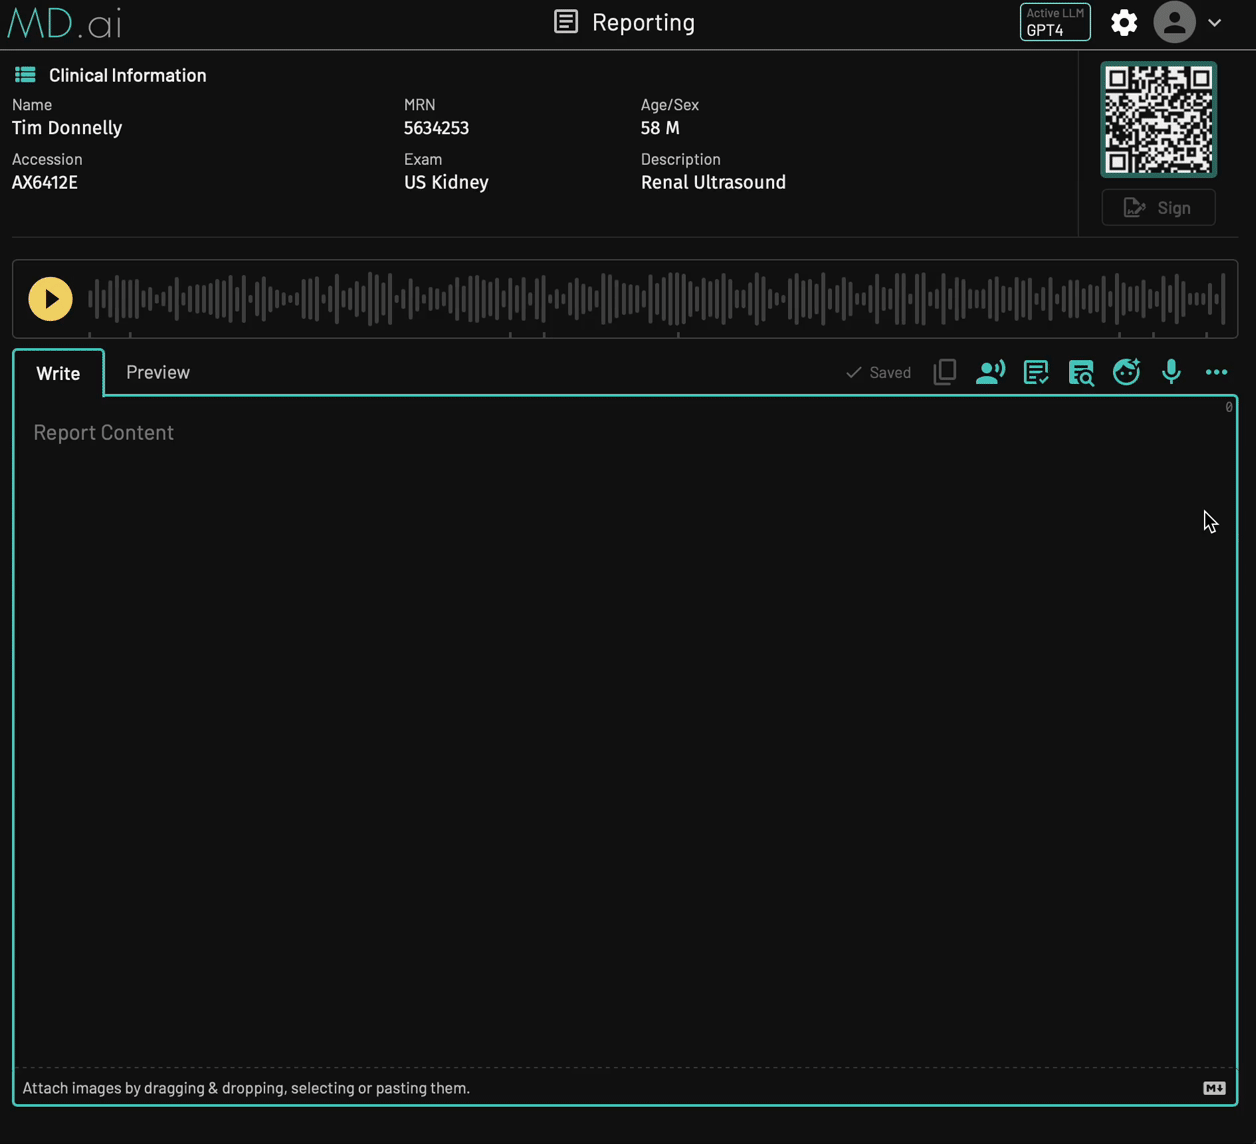Screen dimensions: 1256x1144
Task: Click the Clinical Information heading
Action: pos(128,75)
